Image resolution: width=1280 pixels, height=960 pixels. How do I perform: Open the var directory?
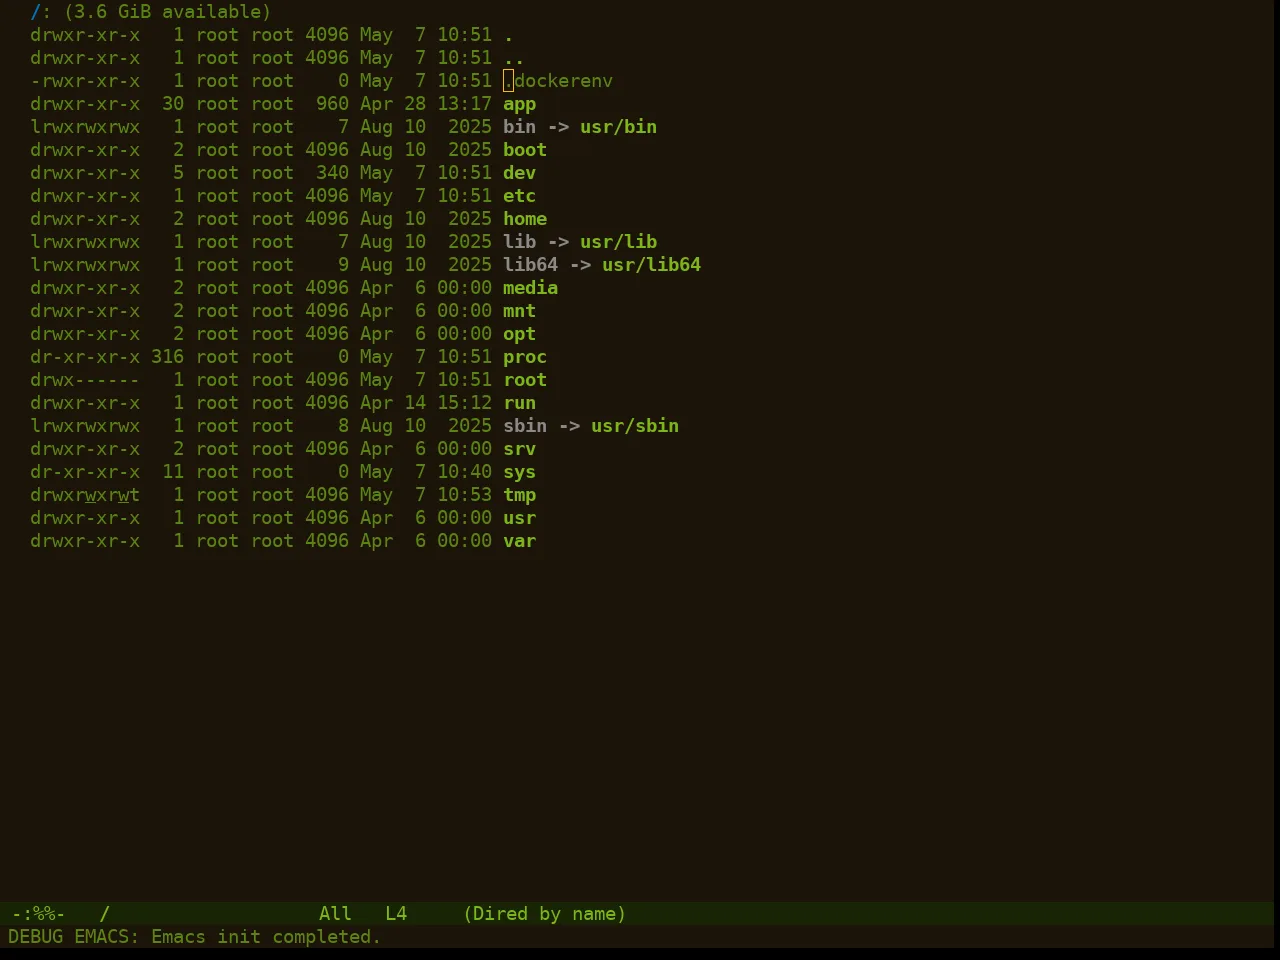point(519,541)
